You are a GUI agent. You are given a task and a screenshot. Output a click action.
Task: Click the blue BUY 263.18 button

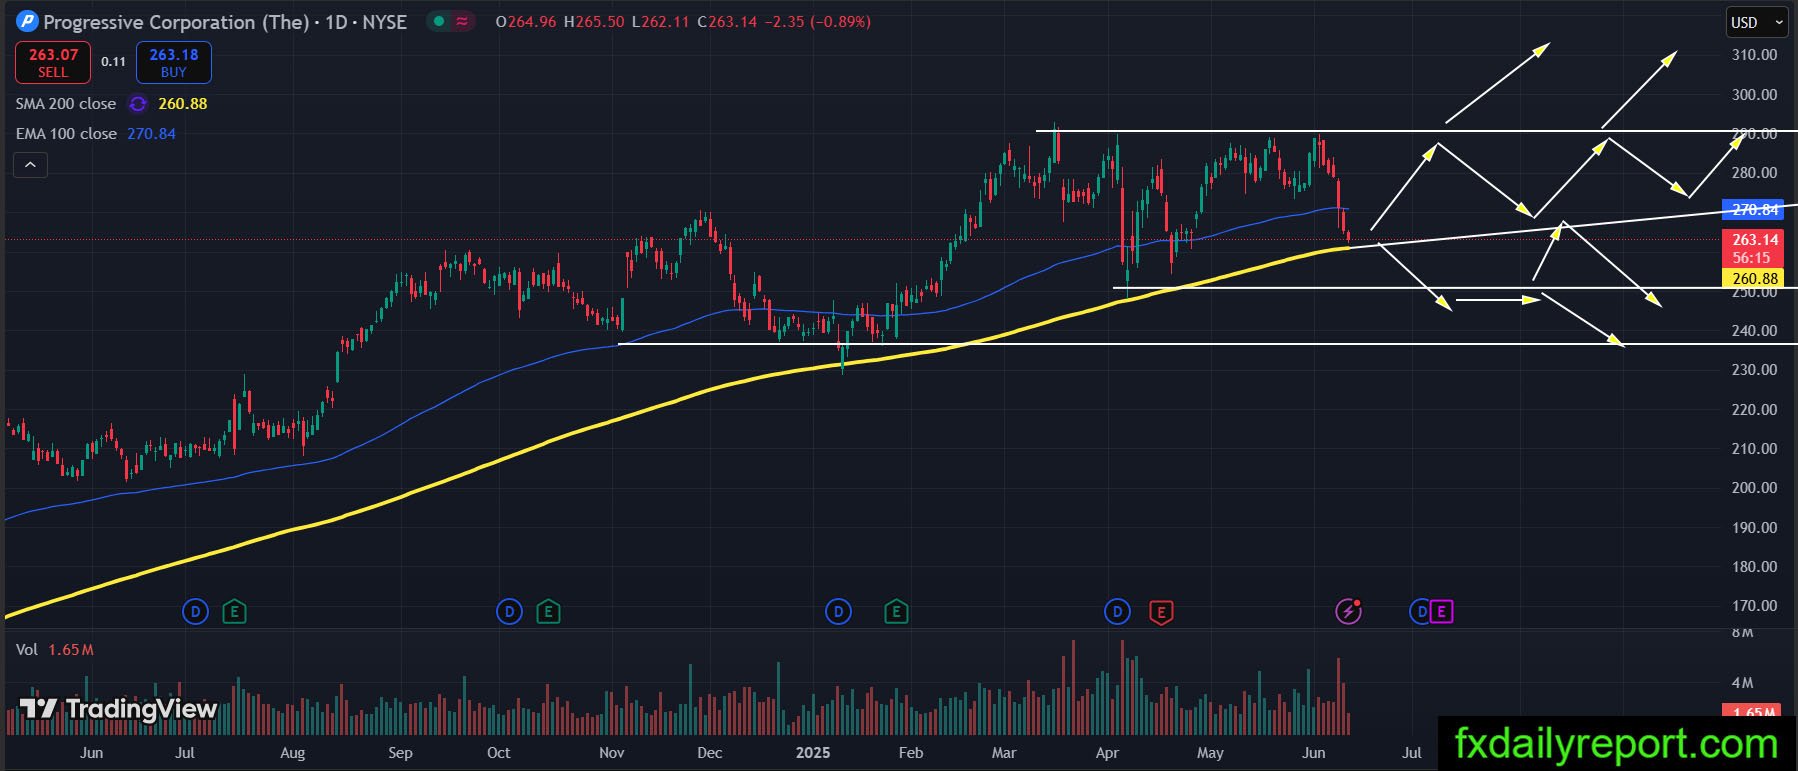pyautogui.click(x=174, y=62)
